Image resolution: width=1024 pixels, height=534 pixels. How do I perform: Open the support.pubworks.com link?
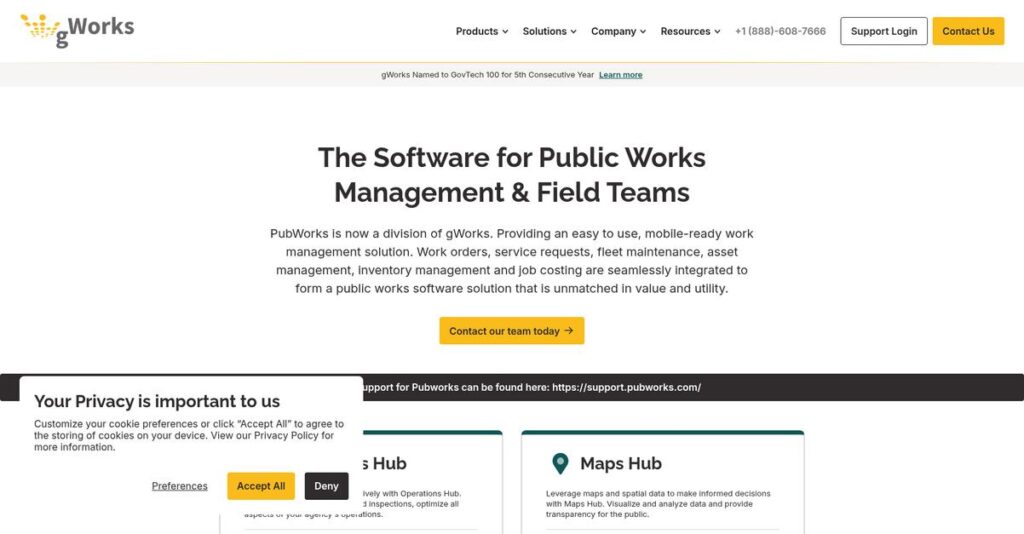point(626,387)
